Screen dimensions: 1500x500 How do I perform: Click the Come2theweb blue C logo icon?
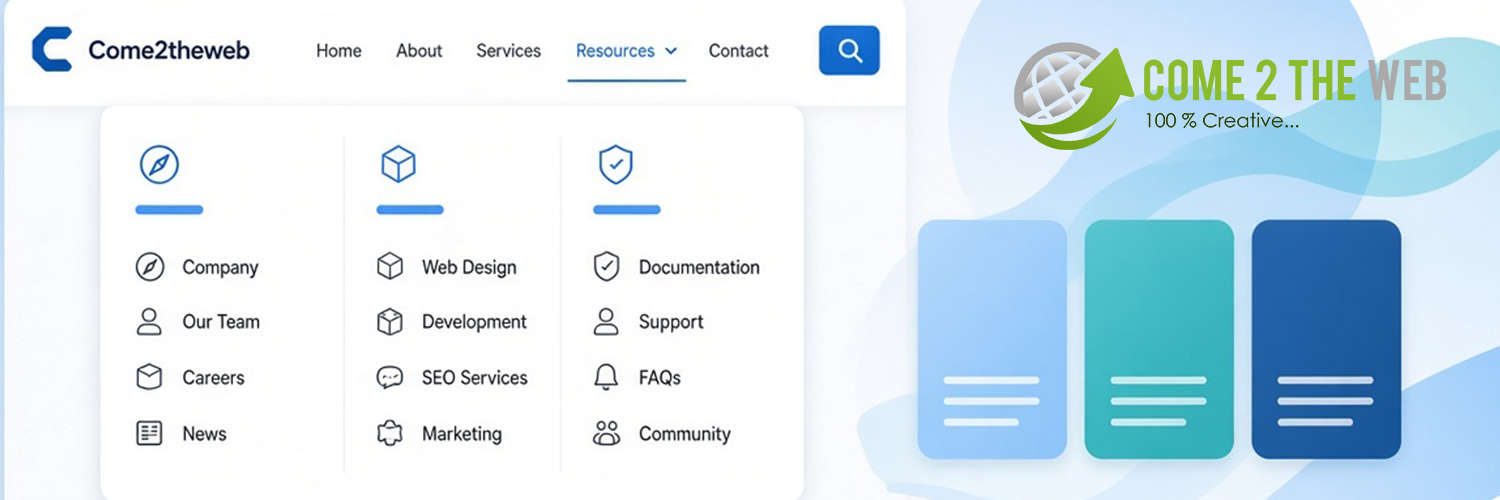(x=51, y=50)
